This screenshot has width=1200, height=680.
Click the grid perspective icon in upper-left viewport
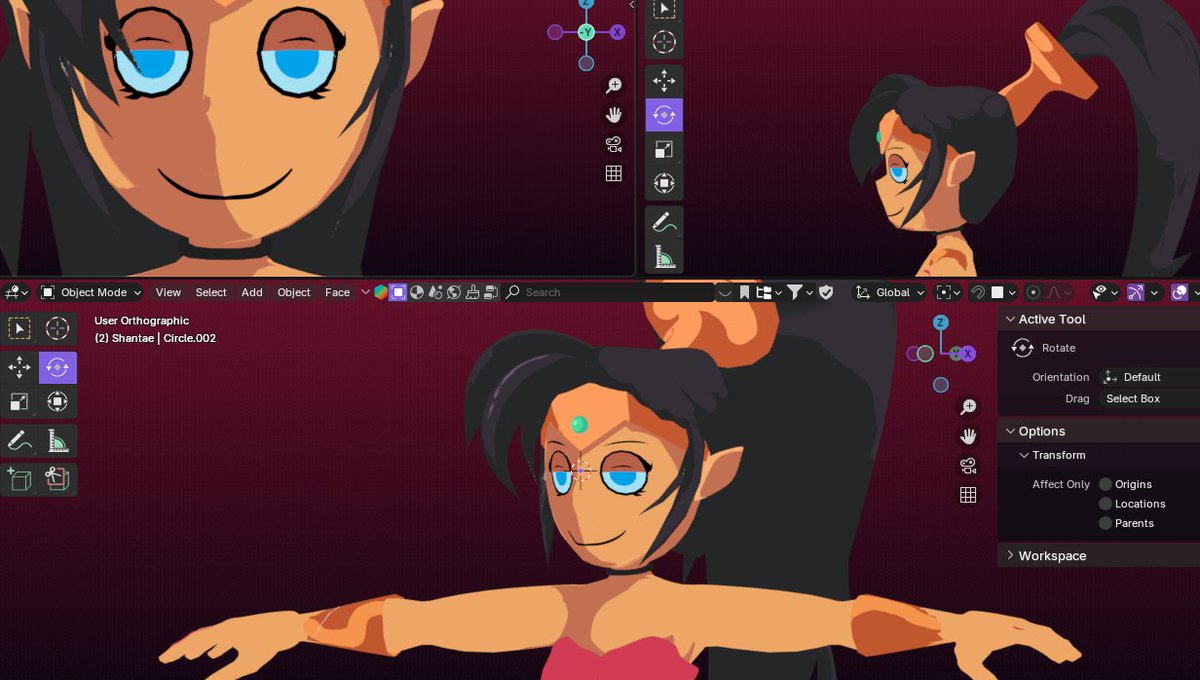(614, 173)
